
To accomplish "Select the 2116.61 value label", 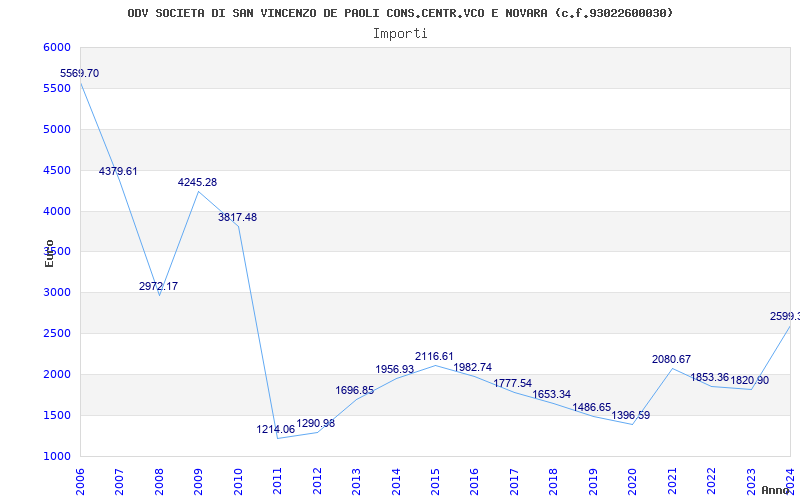I will (434, 357).
